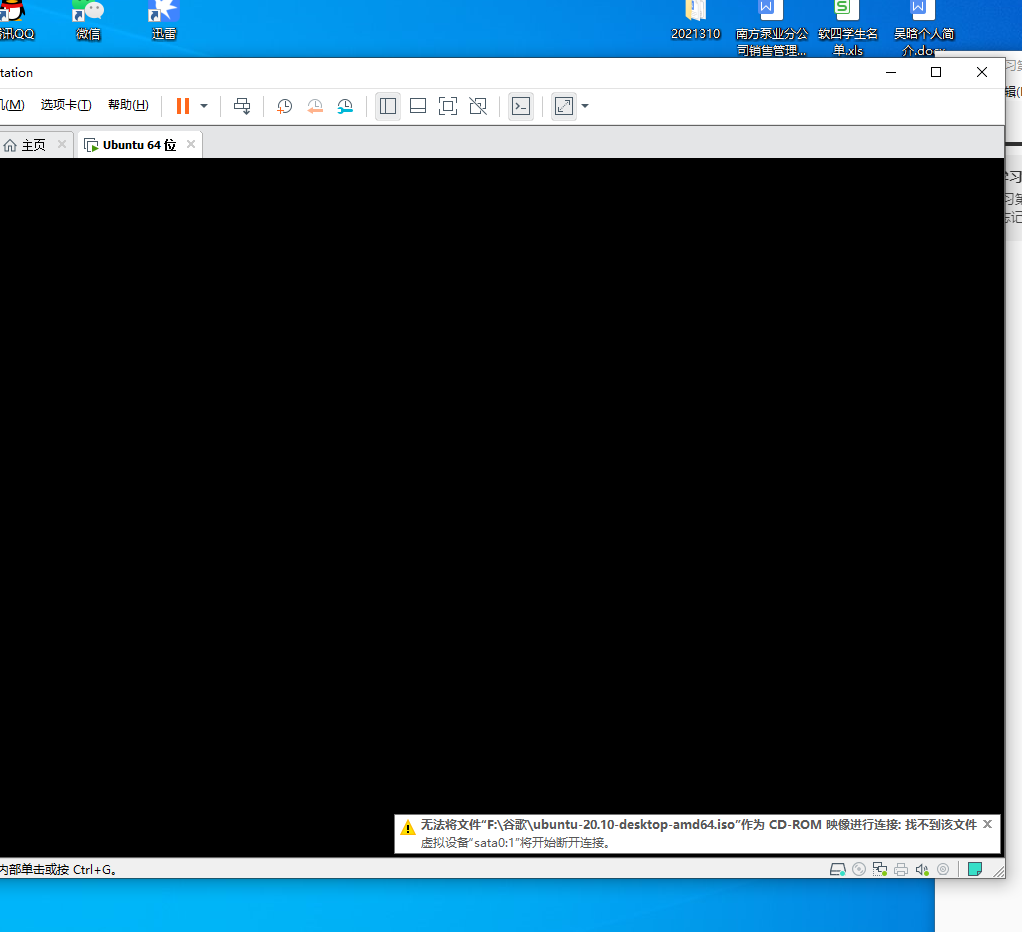
Task: Toggle the thumbnail bar panel icon
Action: pos(418,106)
